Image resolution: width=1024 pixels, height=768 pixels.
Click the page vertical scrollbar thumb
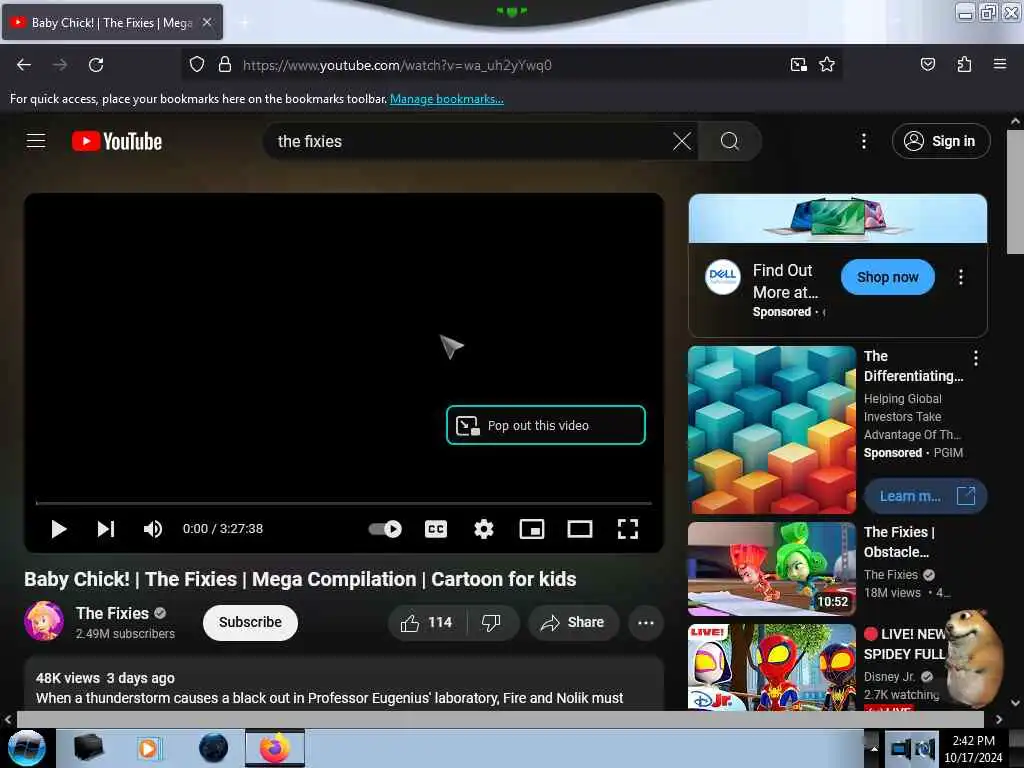pyautogui.click(x=1015, y=191)
